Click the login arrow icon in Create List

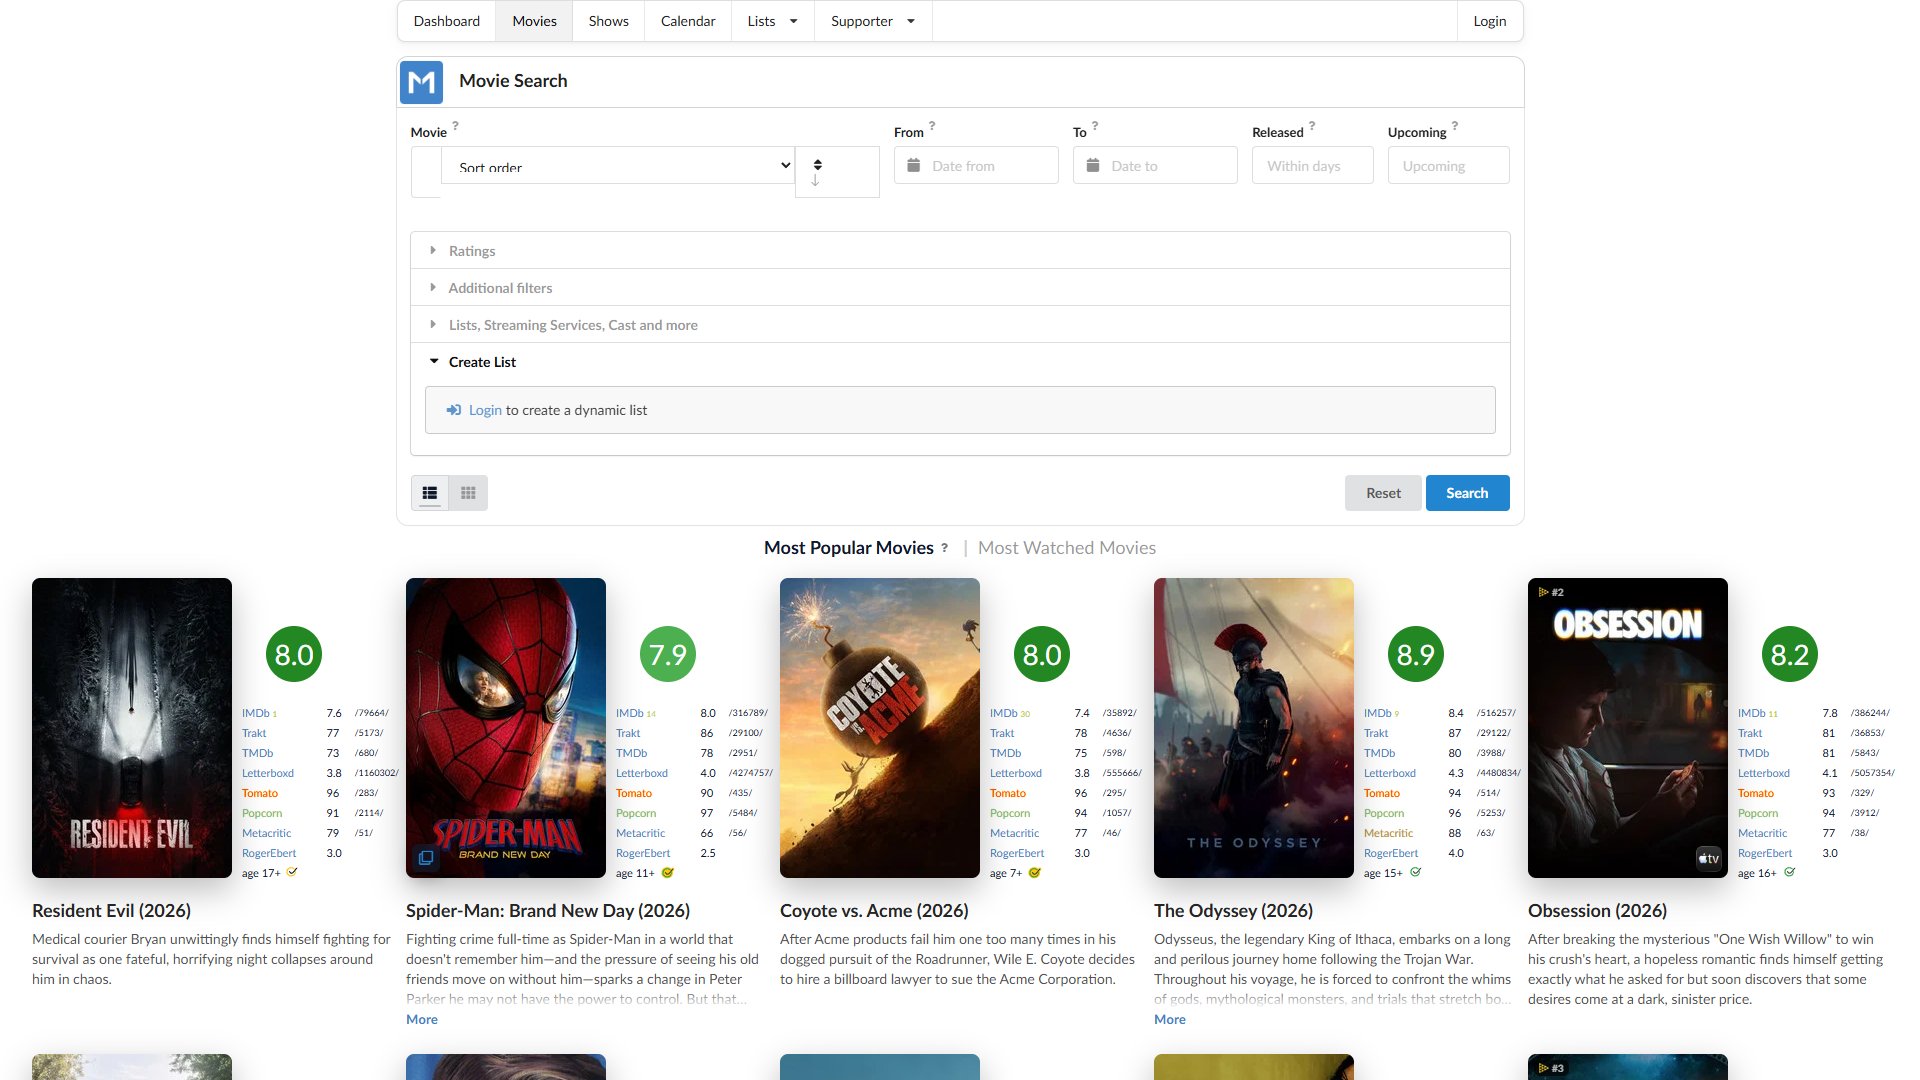click(x=454, y=410)
